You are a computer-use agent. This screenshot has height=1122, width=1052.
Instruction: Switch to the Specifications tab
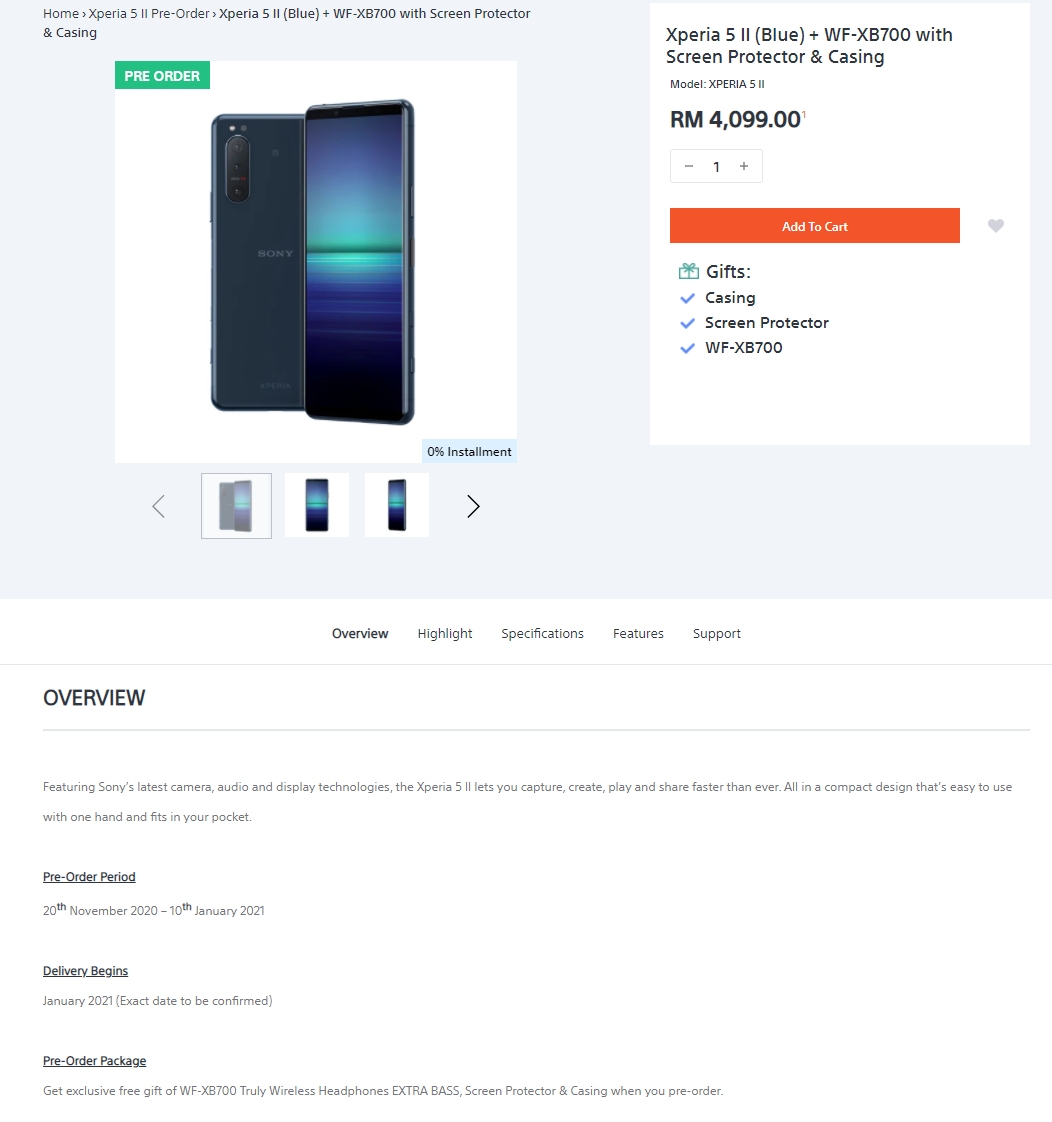(542, 633)
